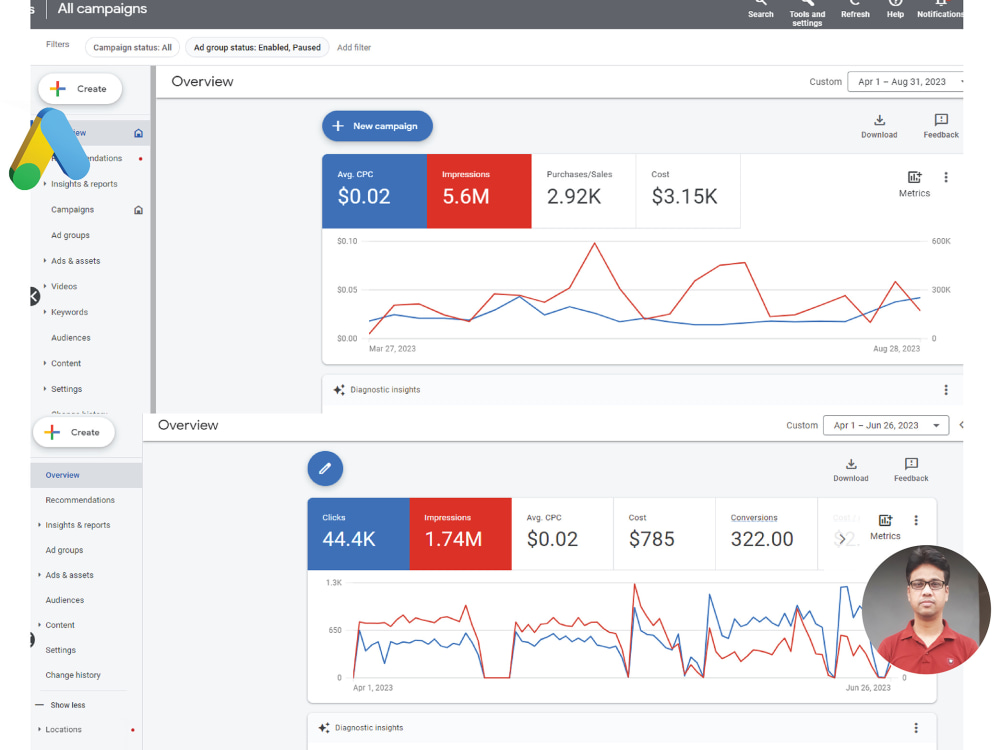Click Download icon in upper Overview
This screenshot has height=750, width=1000.
click(879, 120)
